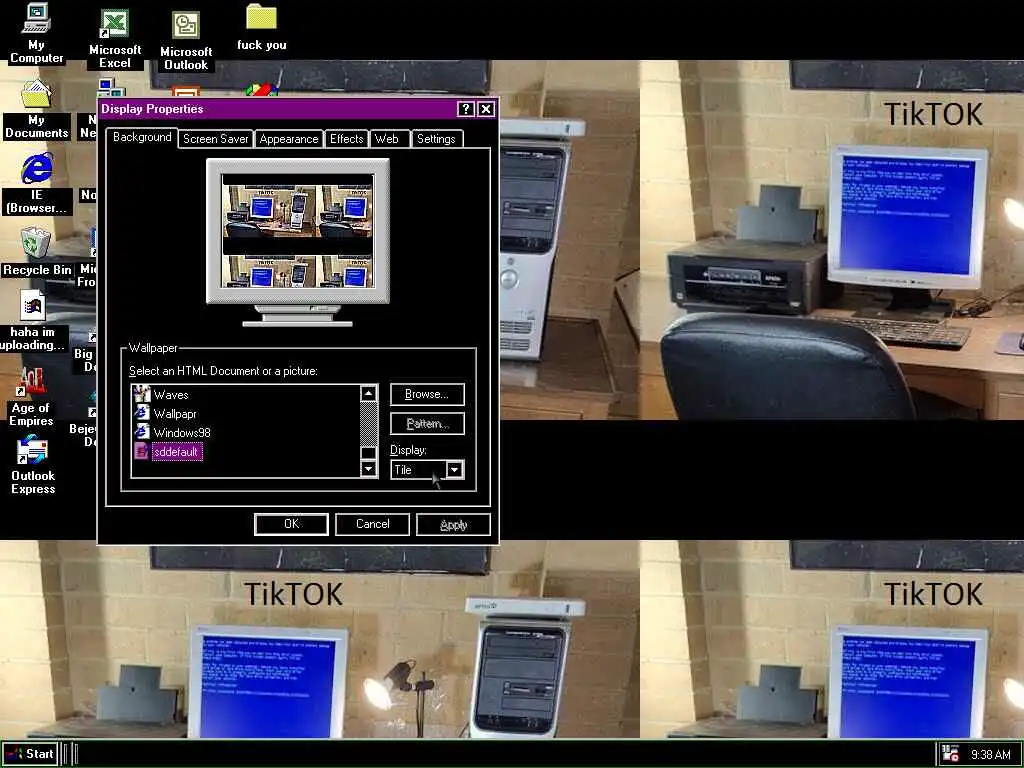Screen dimensions: 1024x768
Task: Select Wallpapr in the list
Action: 175,413
